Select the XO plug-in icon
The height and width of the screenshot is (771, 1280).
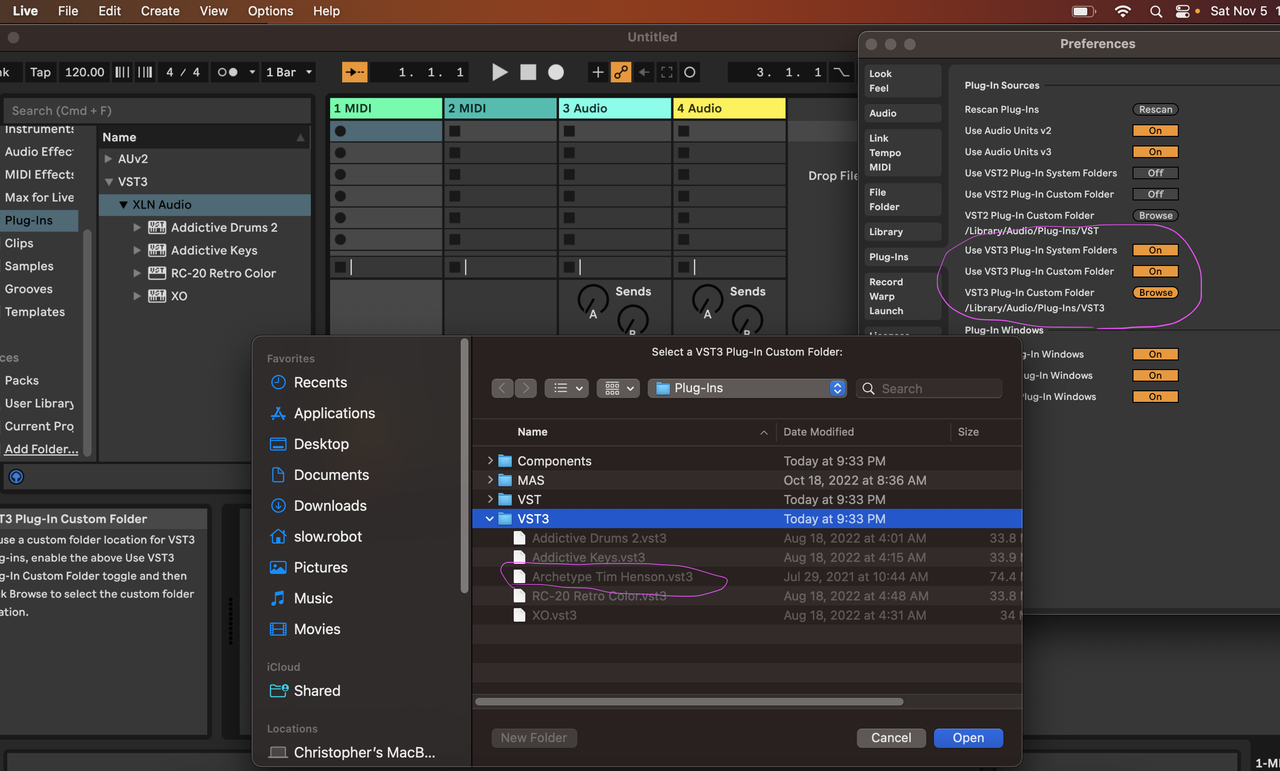click(157, 296)
